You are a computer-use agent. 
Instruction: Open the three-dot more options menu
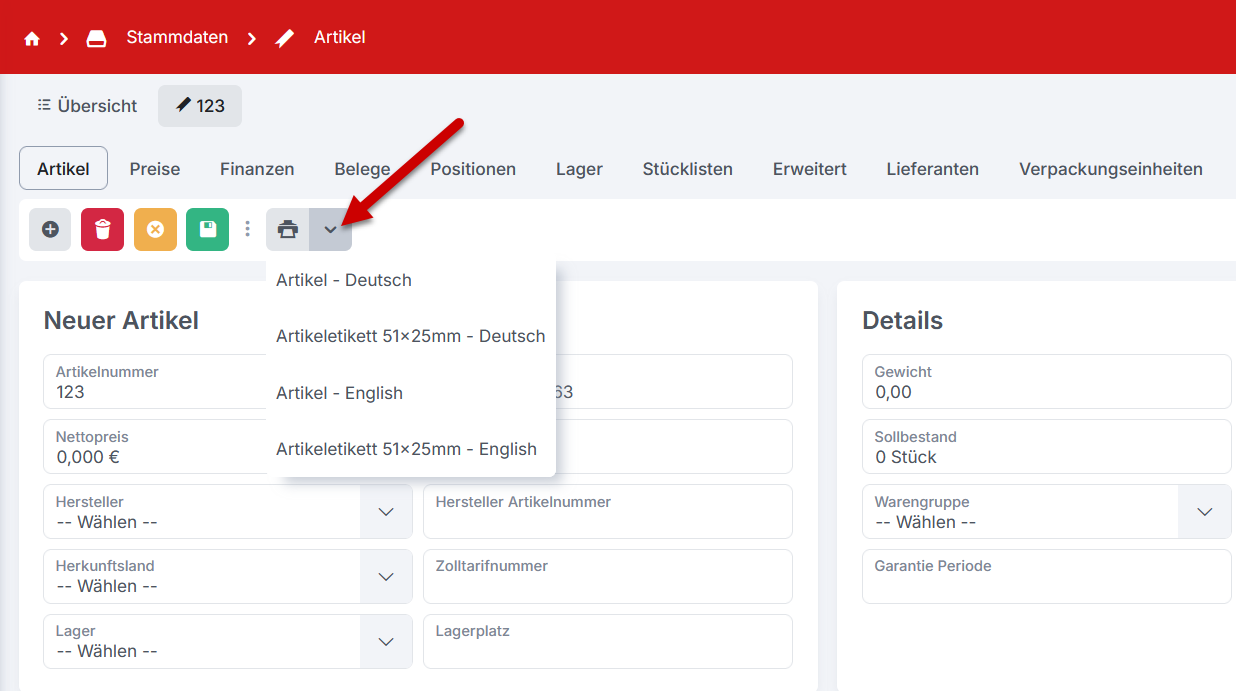248,229
